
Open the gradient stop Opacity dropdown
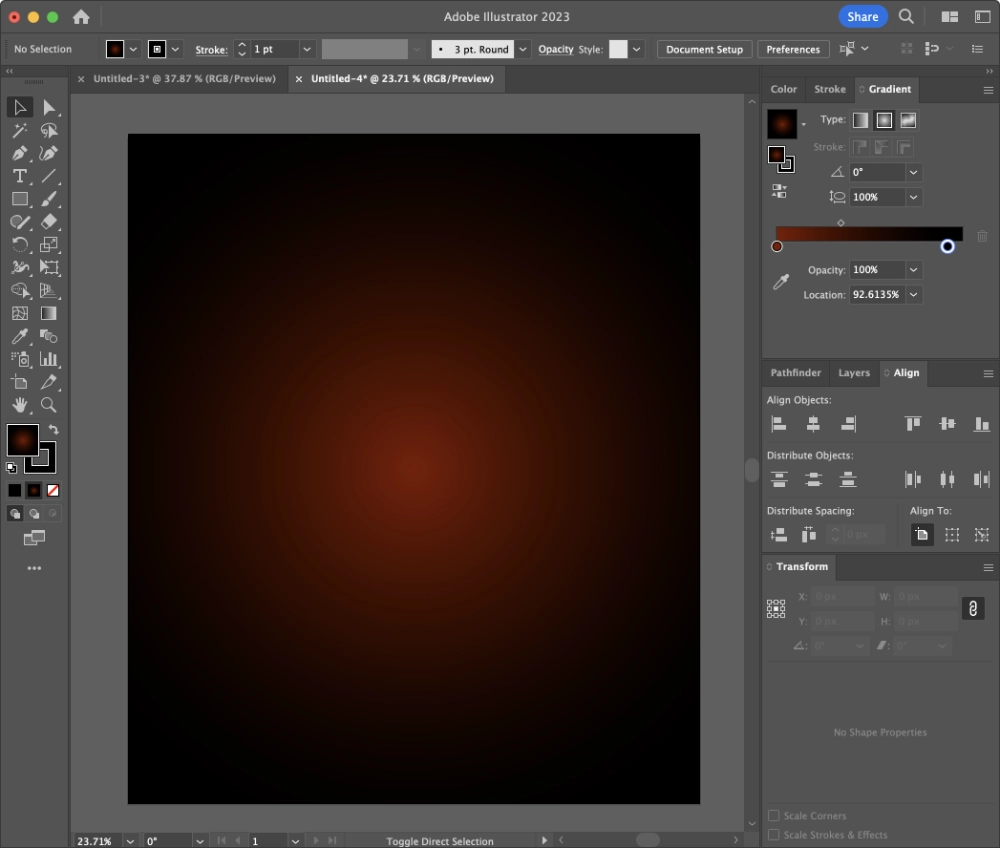913,270
